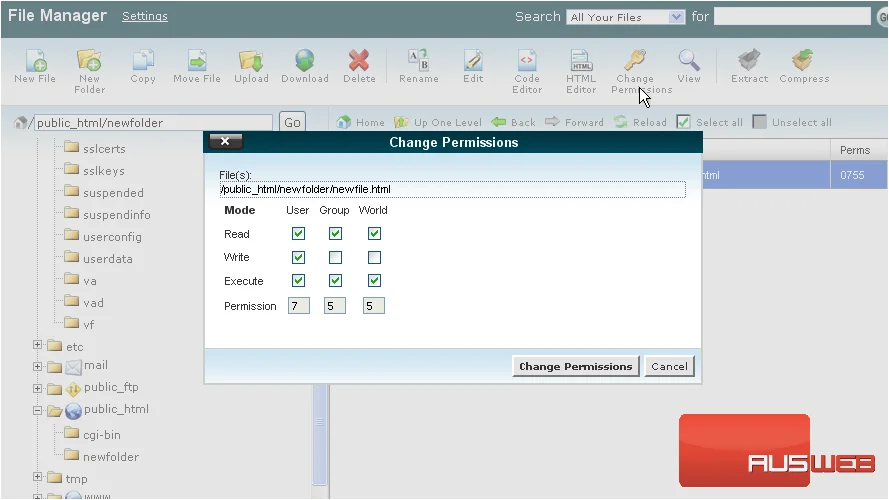Collapse the public_html tree node
The width and height of the screenshot is (889, 500).
pos(37,410)
